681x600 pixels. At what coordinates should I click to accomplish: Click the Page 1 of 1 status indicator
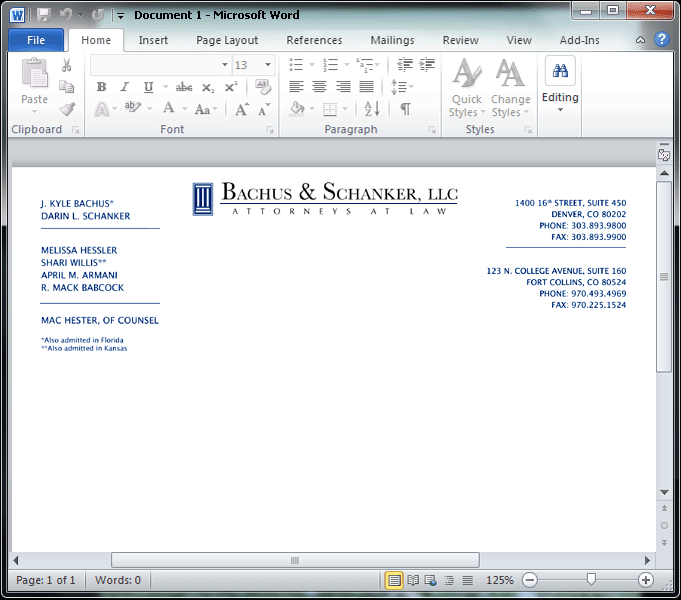(46, 580)
